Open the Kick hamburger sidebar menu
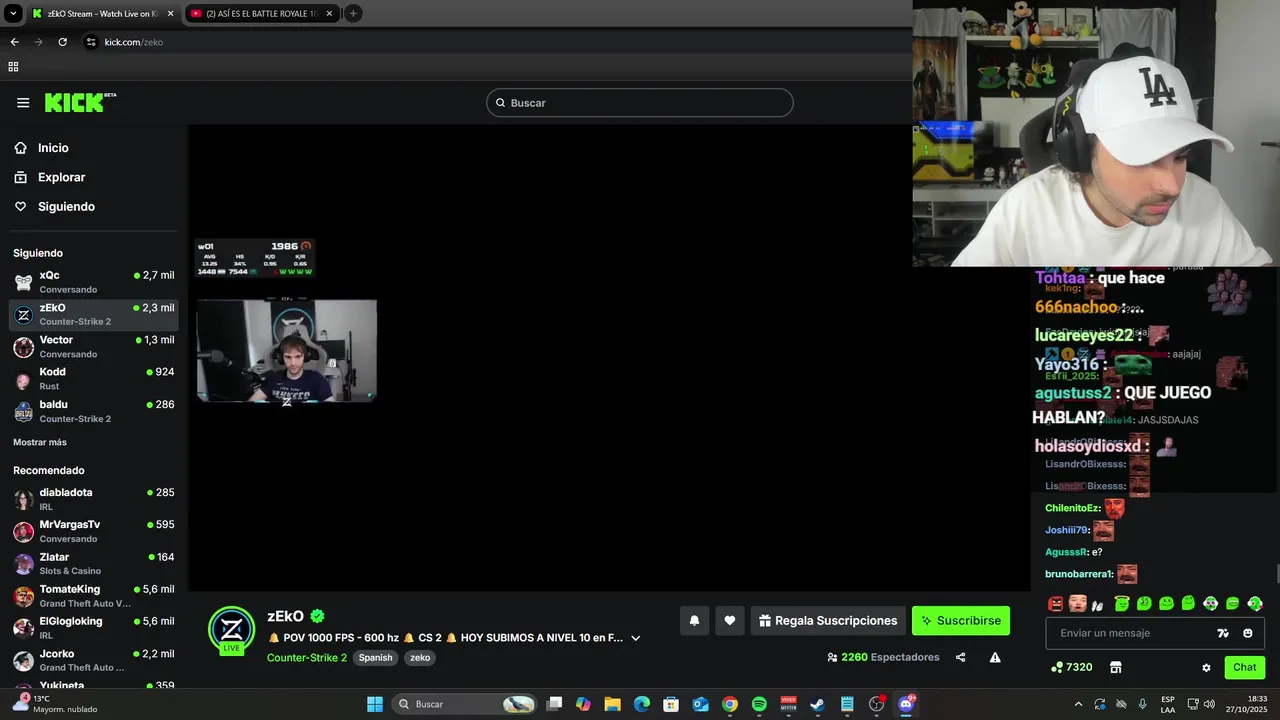1280x720 pixels. [23, 103]
